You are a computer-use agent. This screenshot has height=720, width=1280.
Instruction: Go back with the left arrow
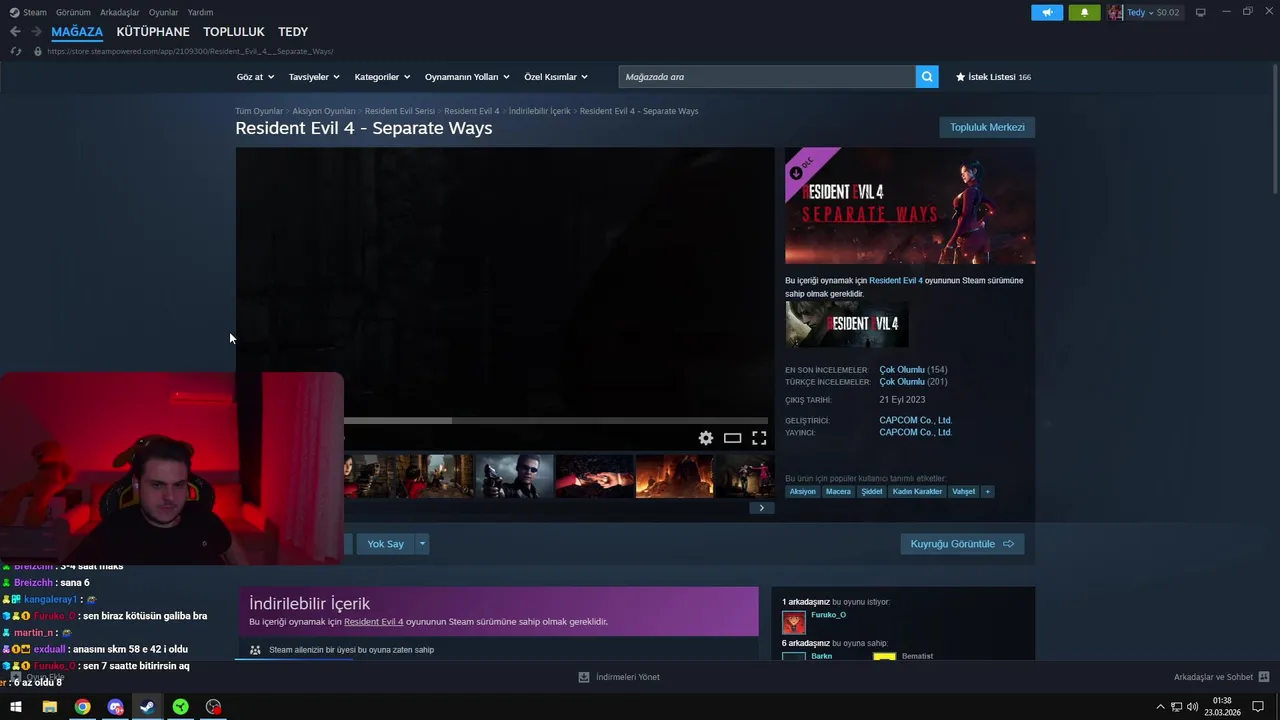click(15, 32)
